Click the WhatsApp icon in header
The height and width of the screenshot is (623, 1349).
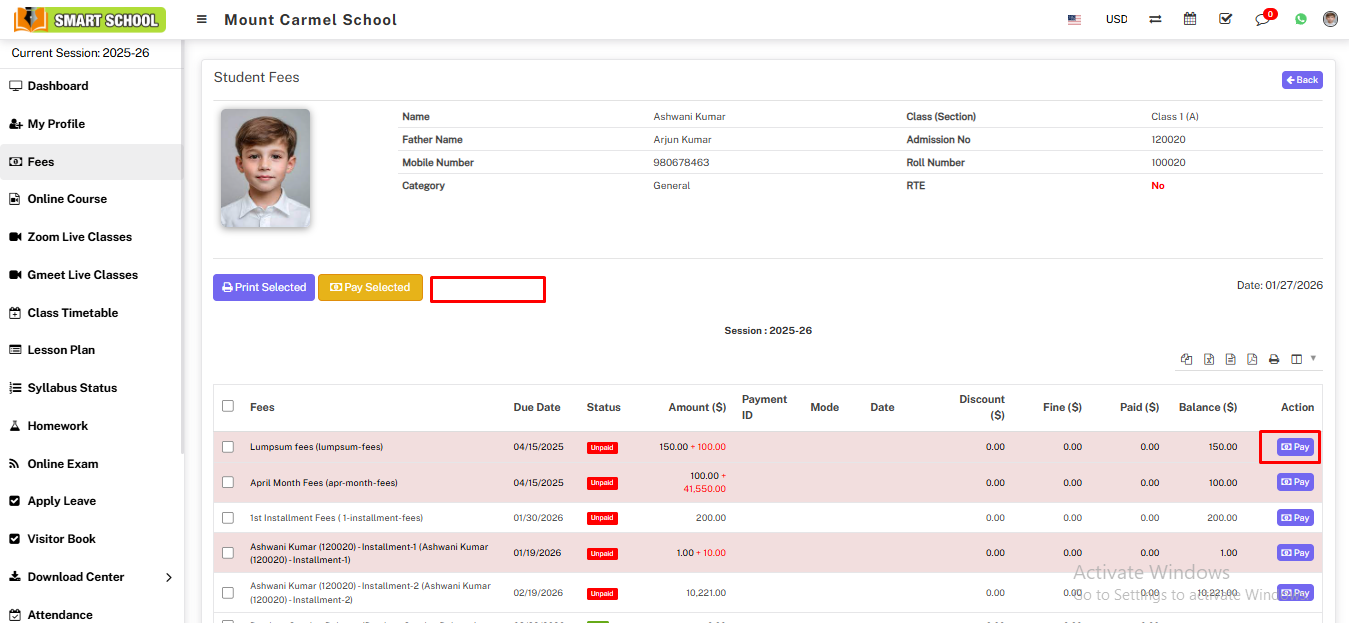[x=1300, y=19]
